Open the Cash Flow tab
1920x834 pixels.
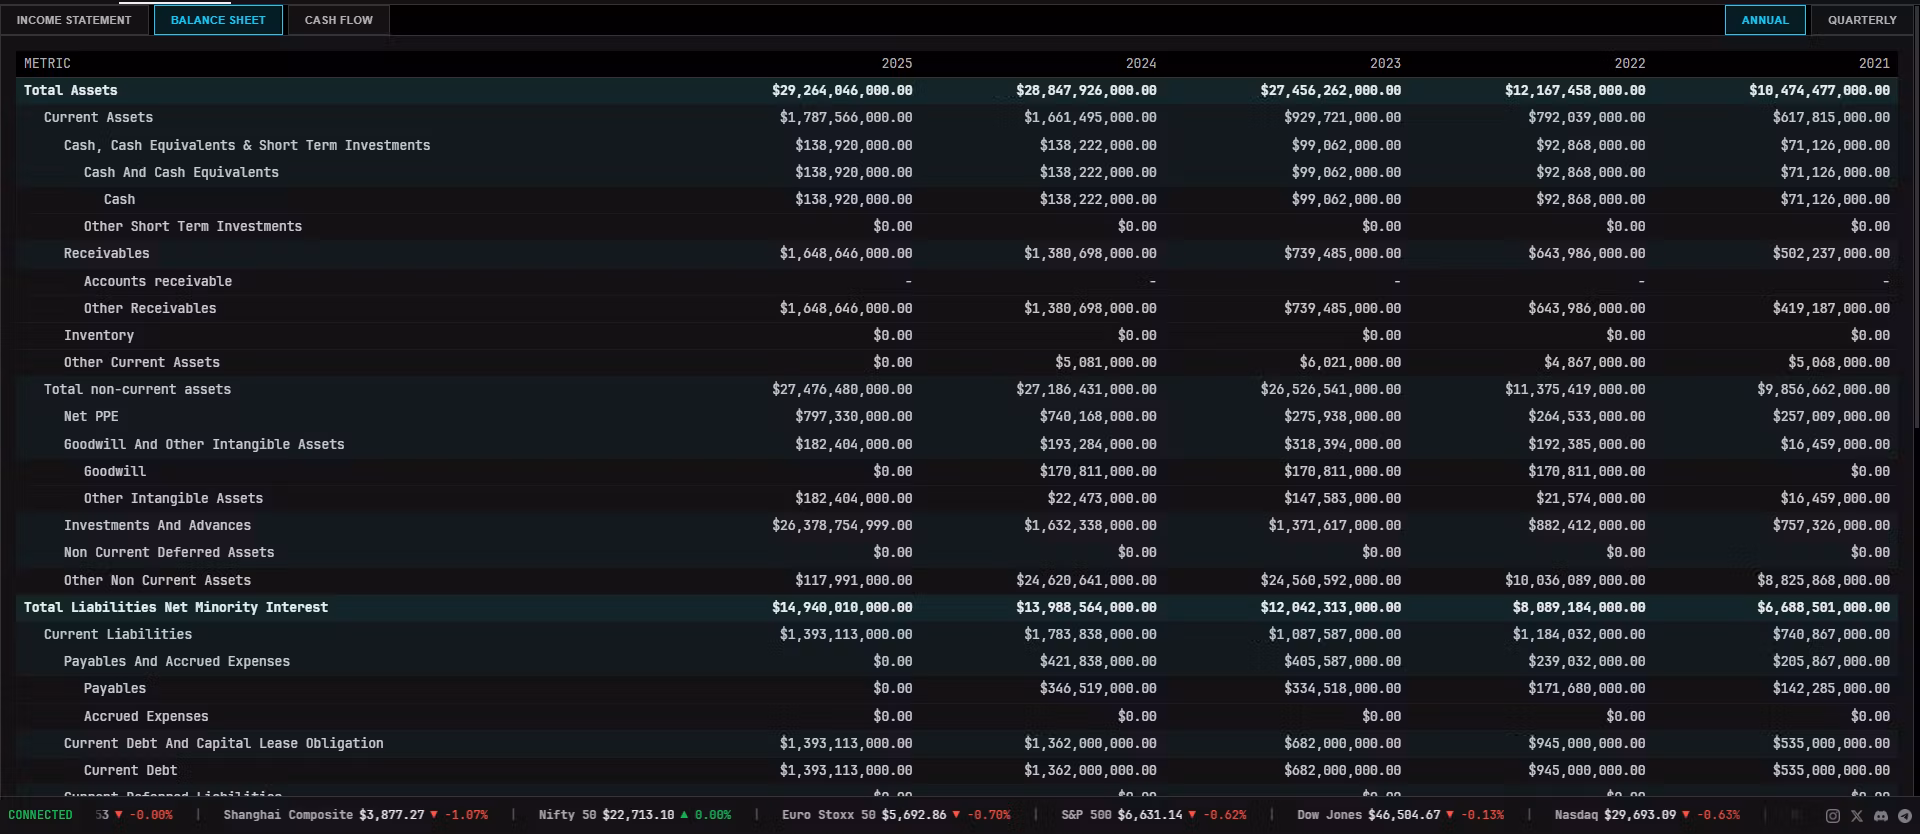point(339,20)
